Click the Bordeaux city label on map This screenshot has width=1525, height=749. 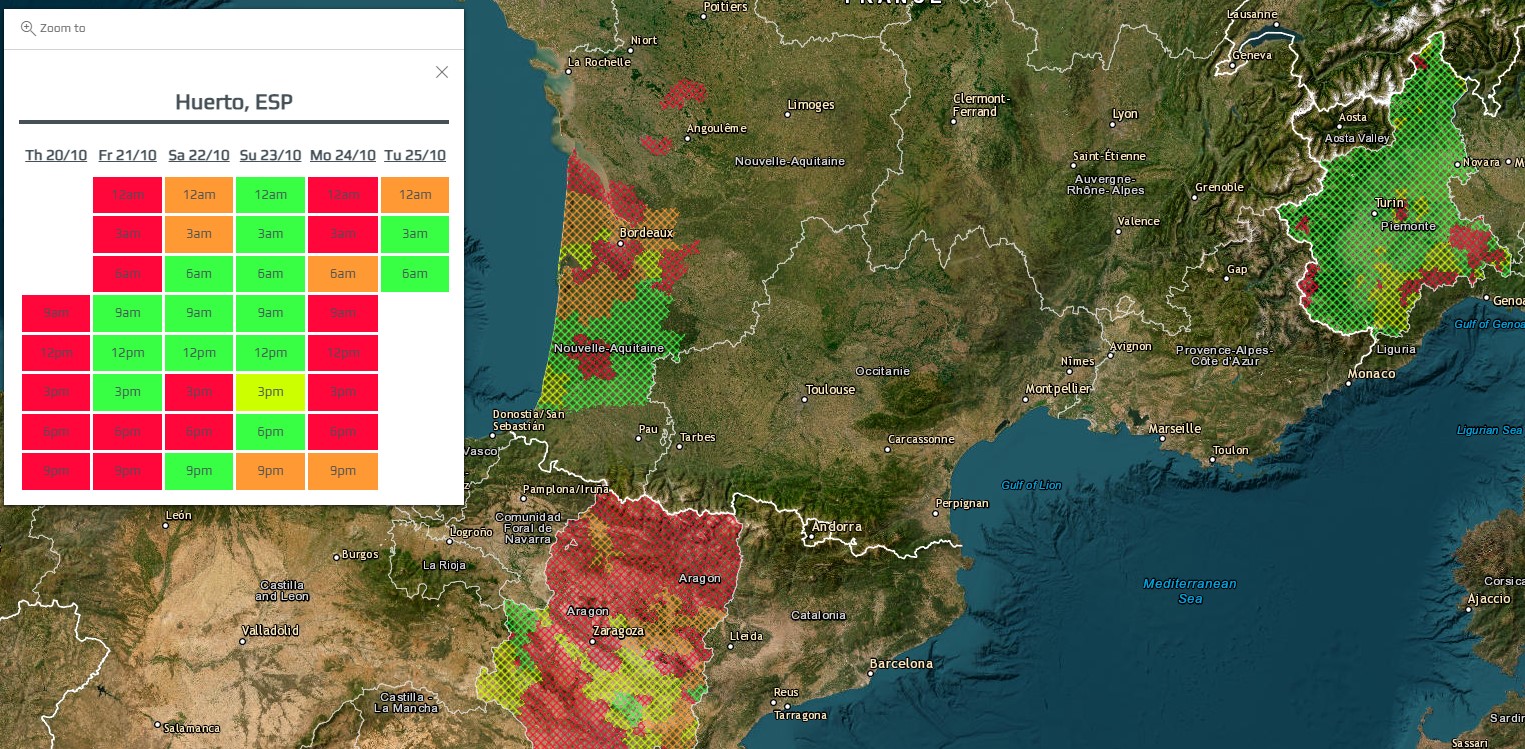tap(646, 233)
